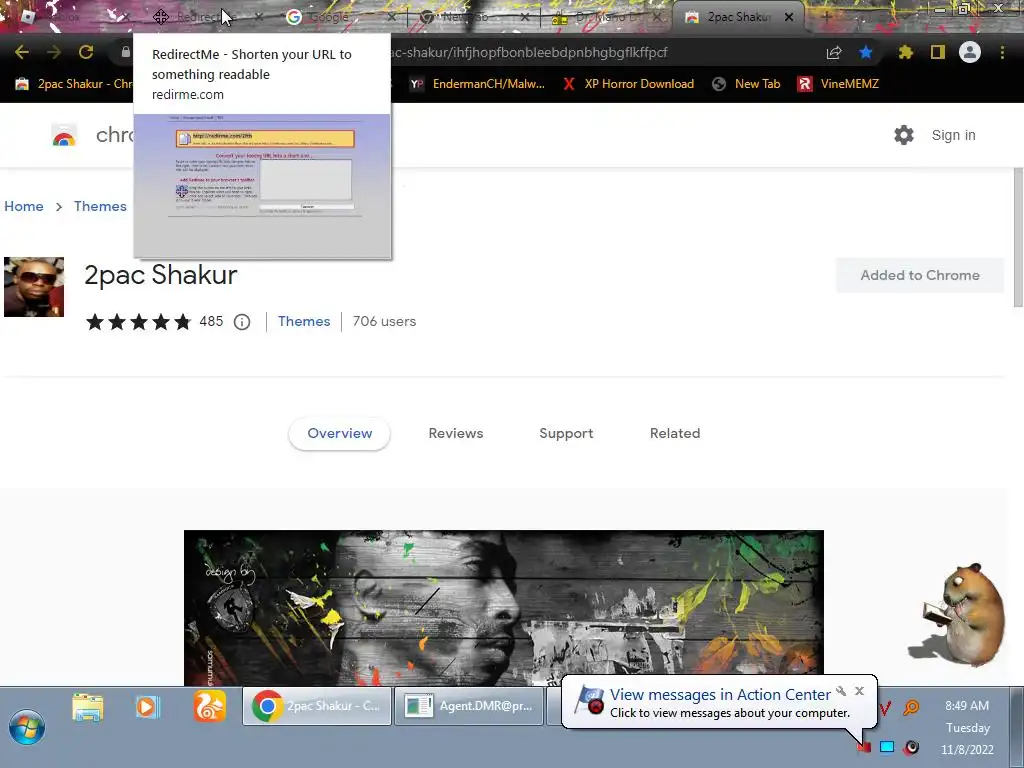Viewport: 1024px width, 768px height.
Task: Open the Windows Start orb
Action: (x=26, y=728)
